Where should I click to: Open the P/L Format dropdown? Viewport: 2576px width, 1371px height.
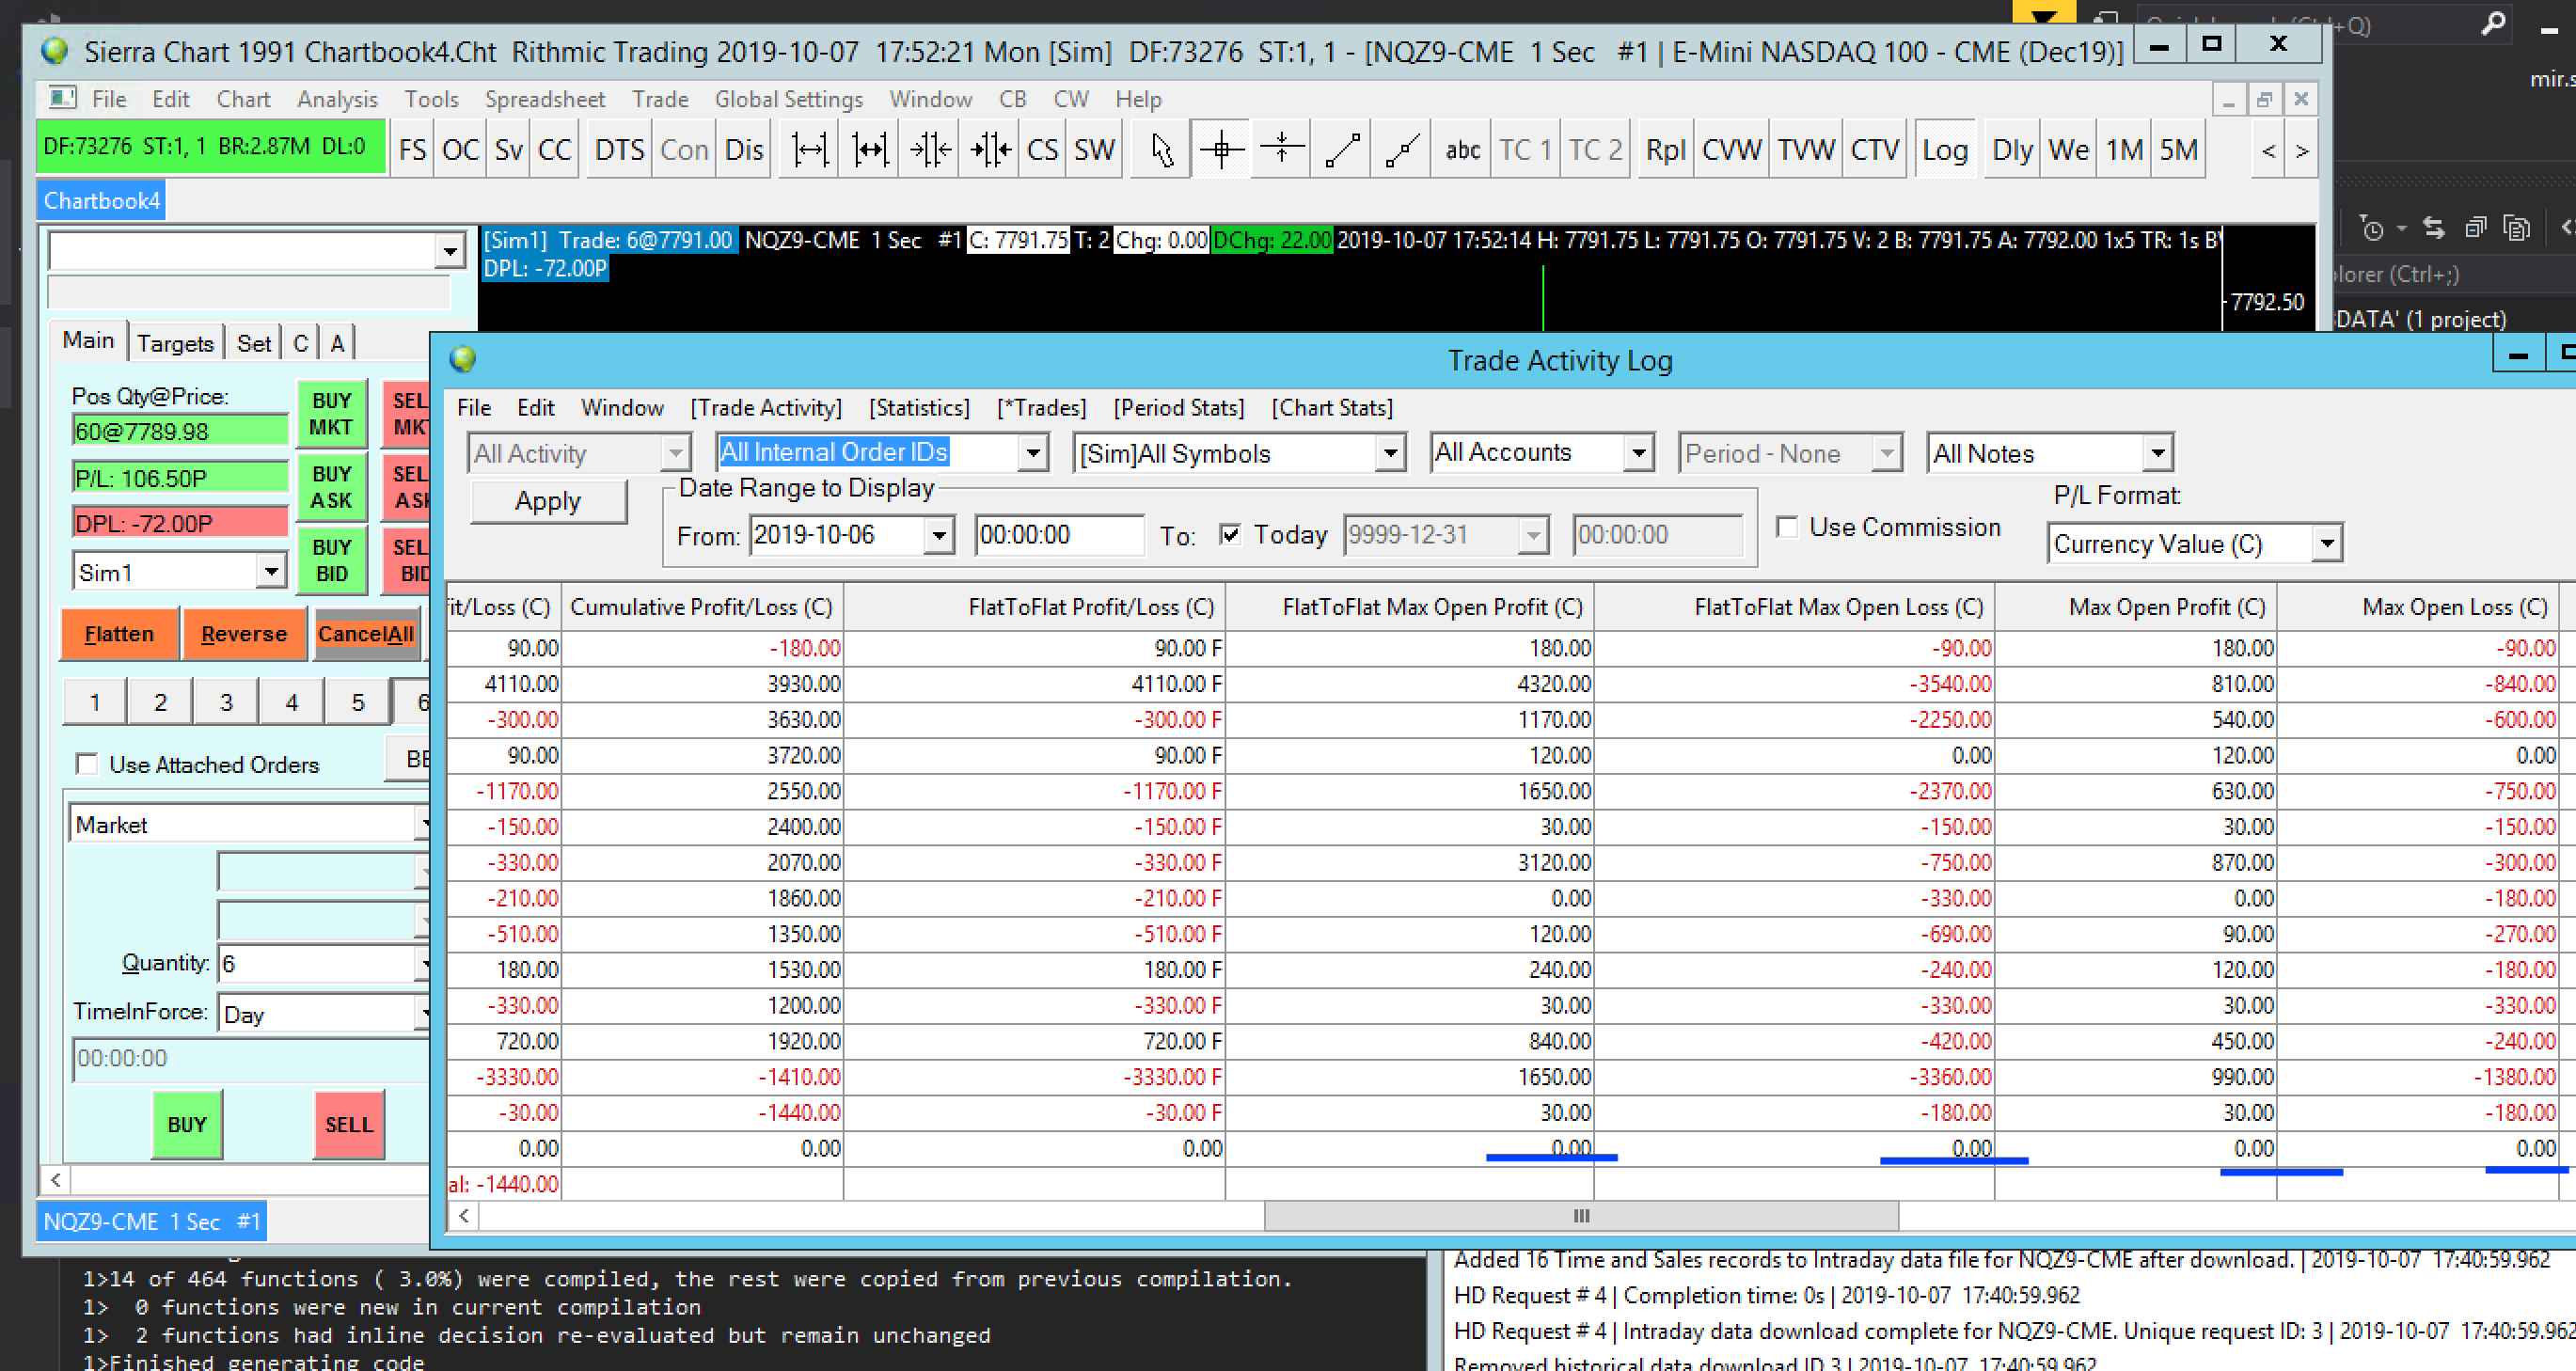coord(2327,544)
